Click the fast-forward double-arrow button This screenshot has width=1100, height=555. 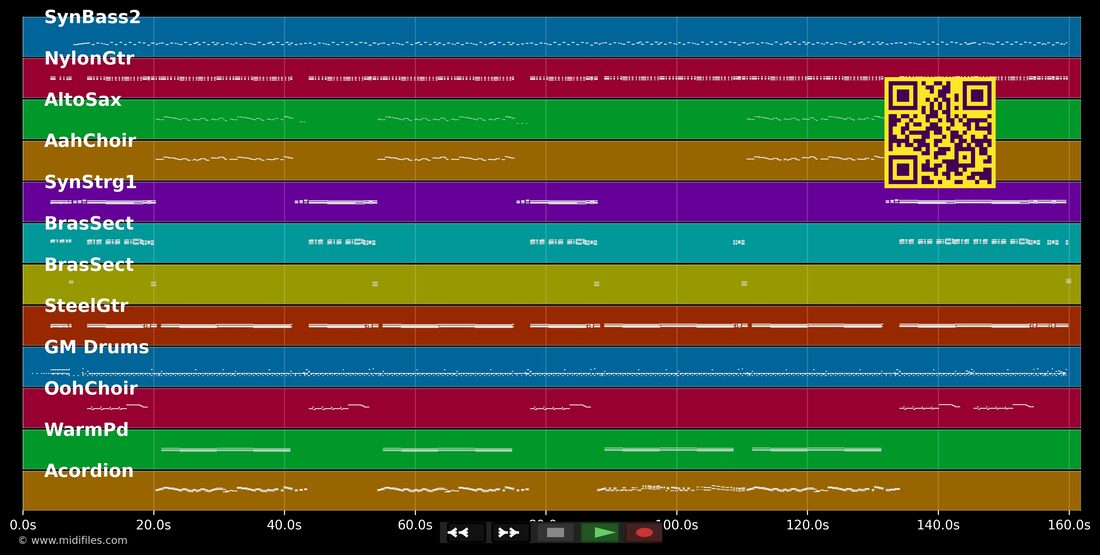[510, 533]
